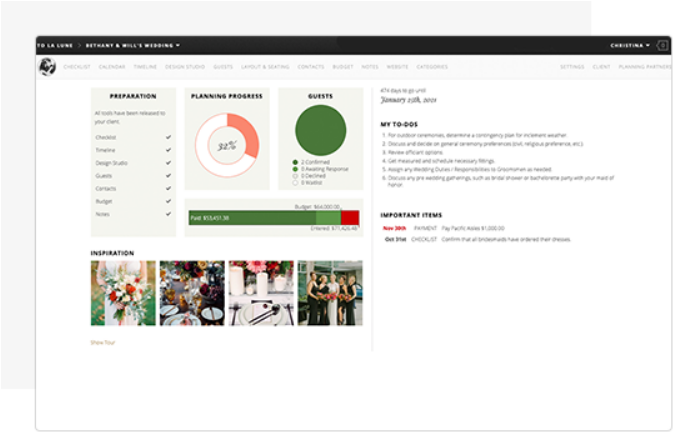Open the Bethany & Will's Wedding dropdown
Viewport: 674px width, 434px height.
(132, 45)
